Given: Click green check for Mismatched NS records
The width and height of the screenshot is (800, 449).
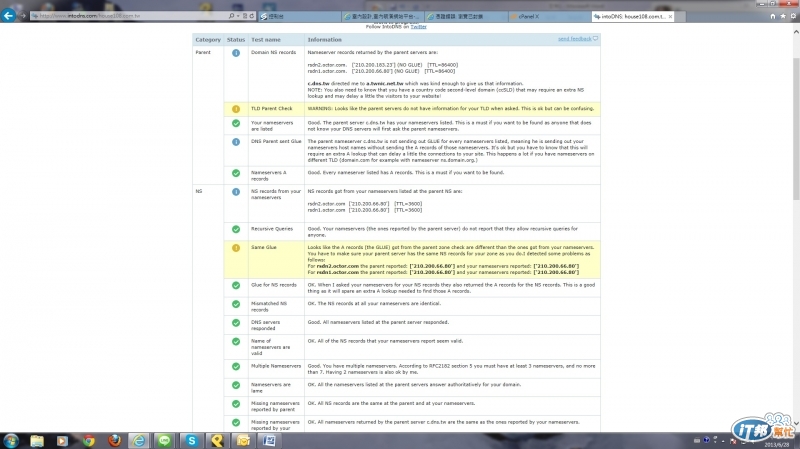Looking at the screenshot, I should click(236, 304).
